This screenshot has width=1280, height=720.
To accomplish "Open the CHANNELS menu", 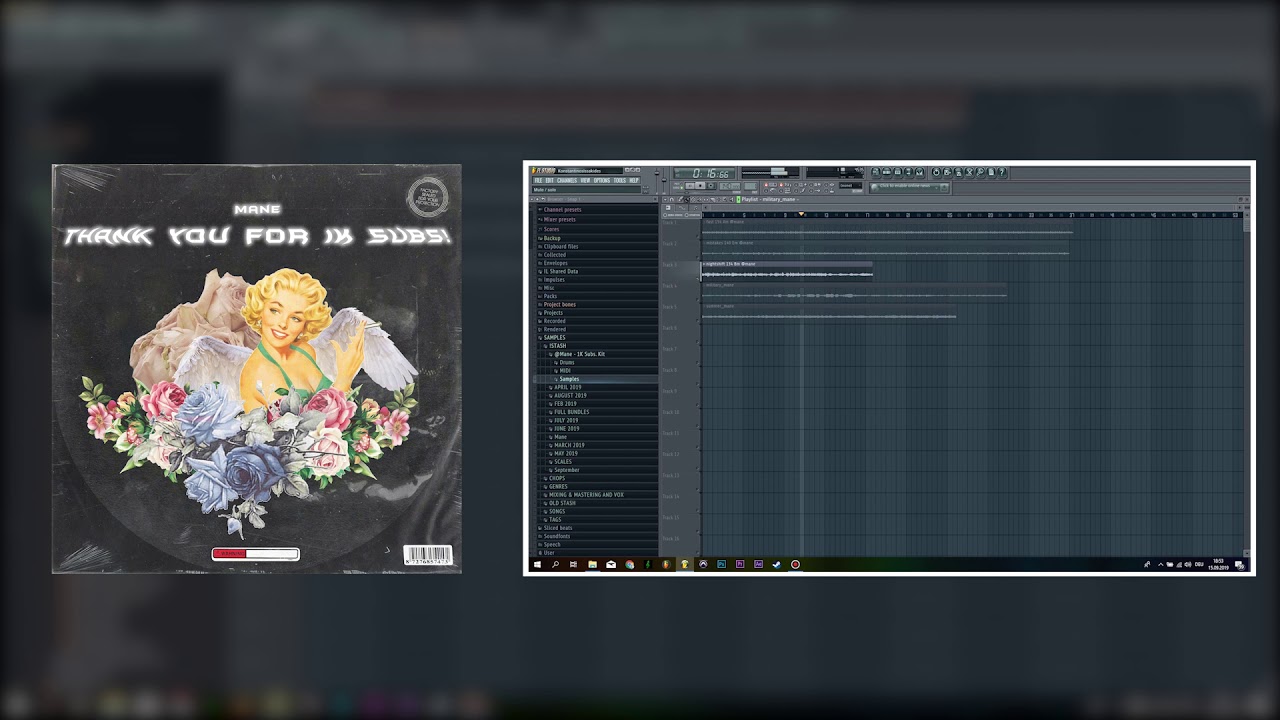I will pos(567,180).
